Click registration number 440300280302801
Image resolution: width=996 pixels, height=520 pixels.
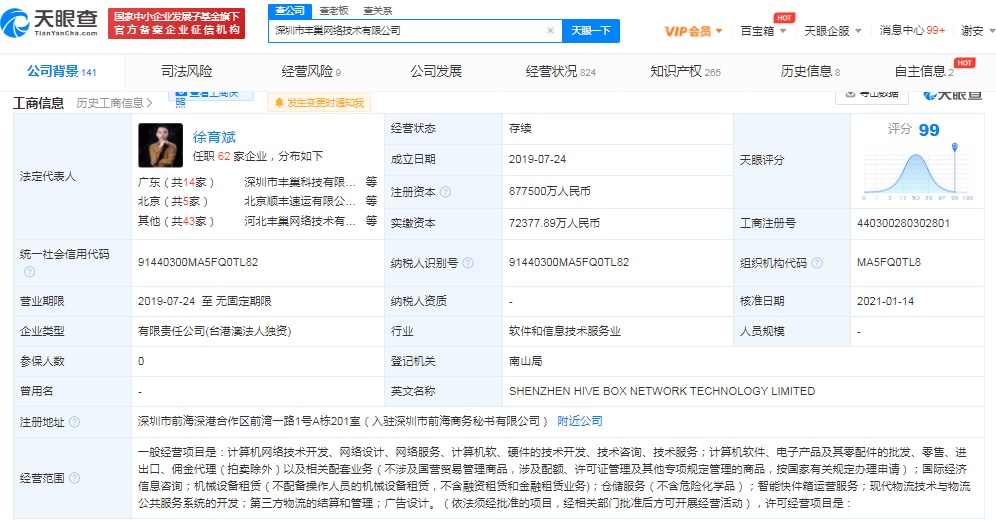[x=903, y=223]
